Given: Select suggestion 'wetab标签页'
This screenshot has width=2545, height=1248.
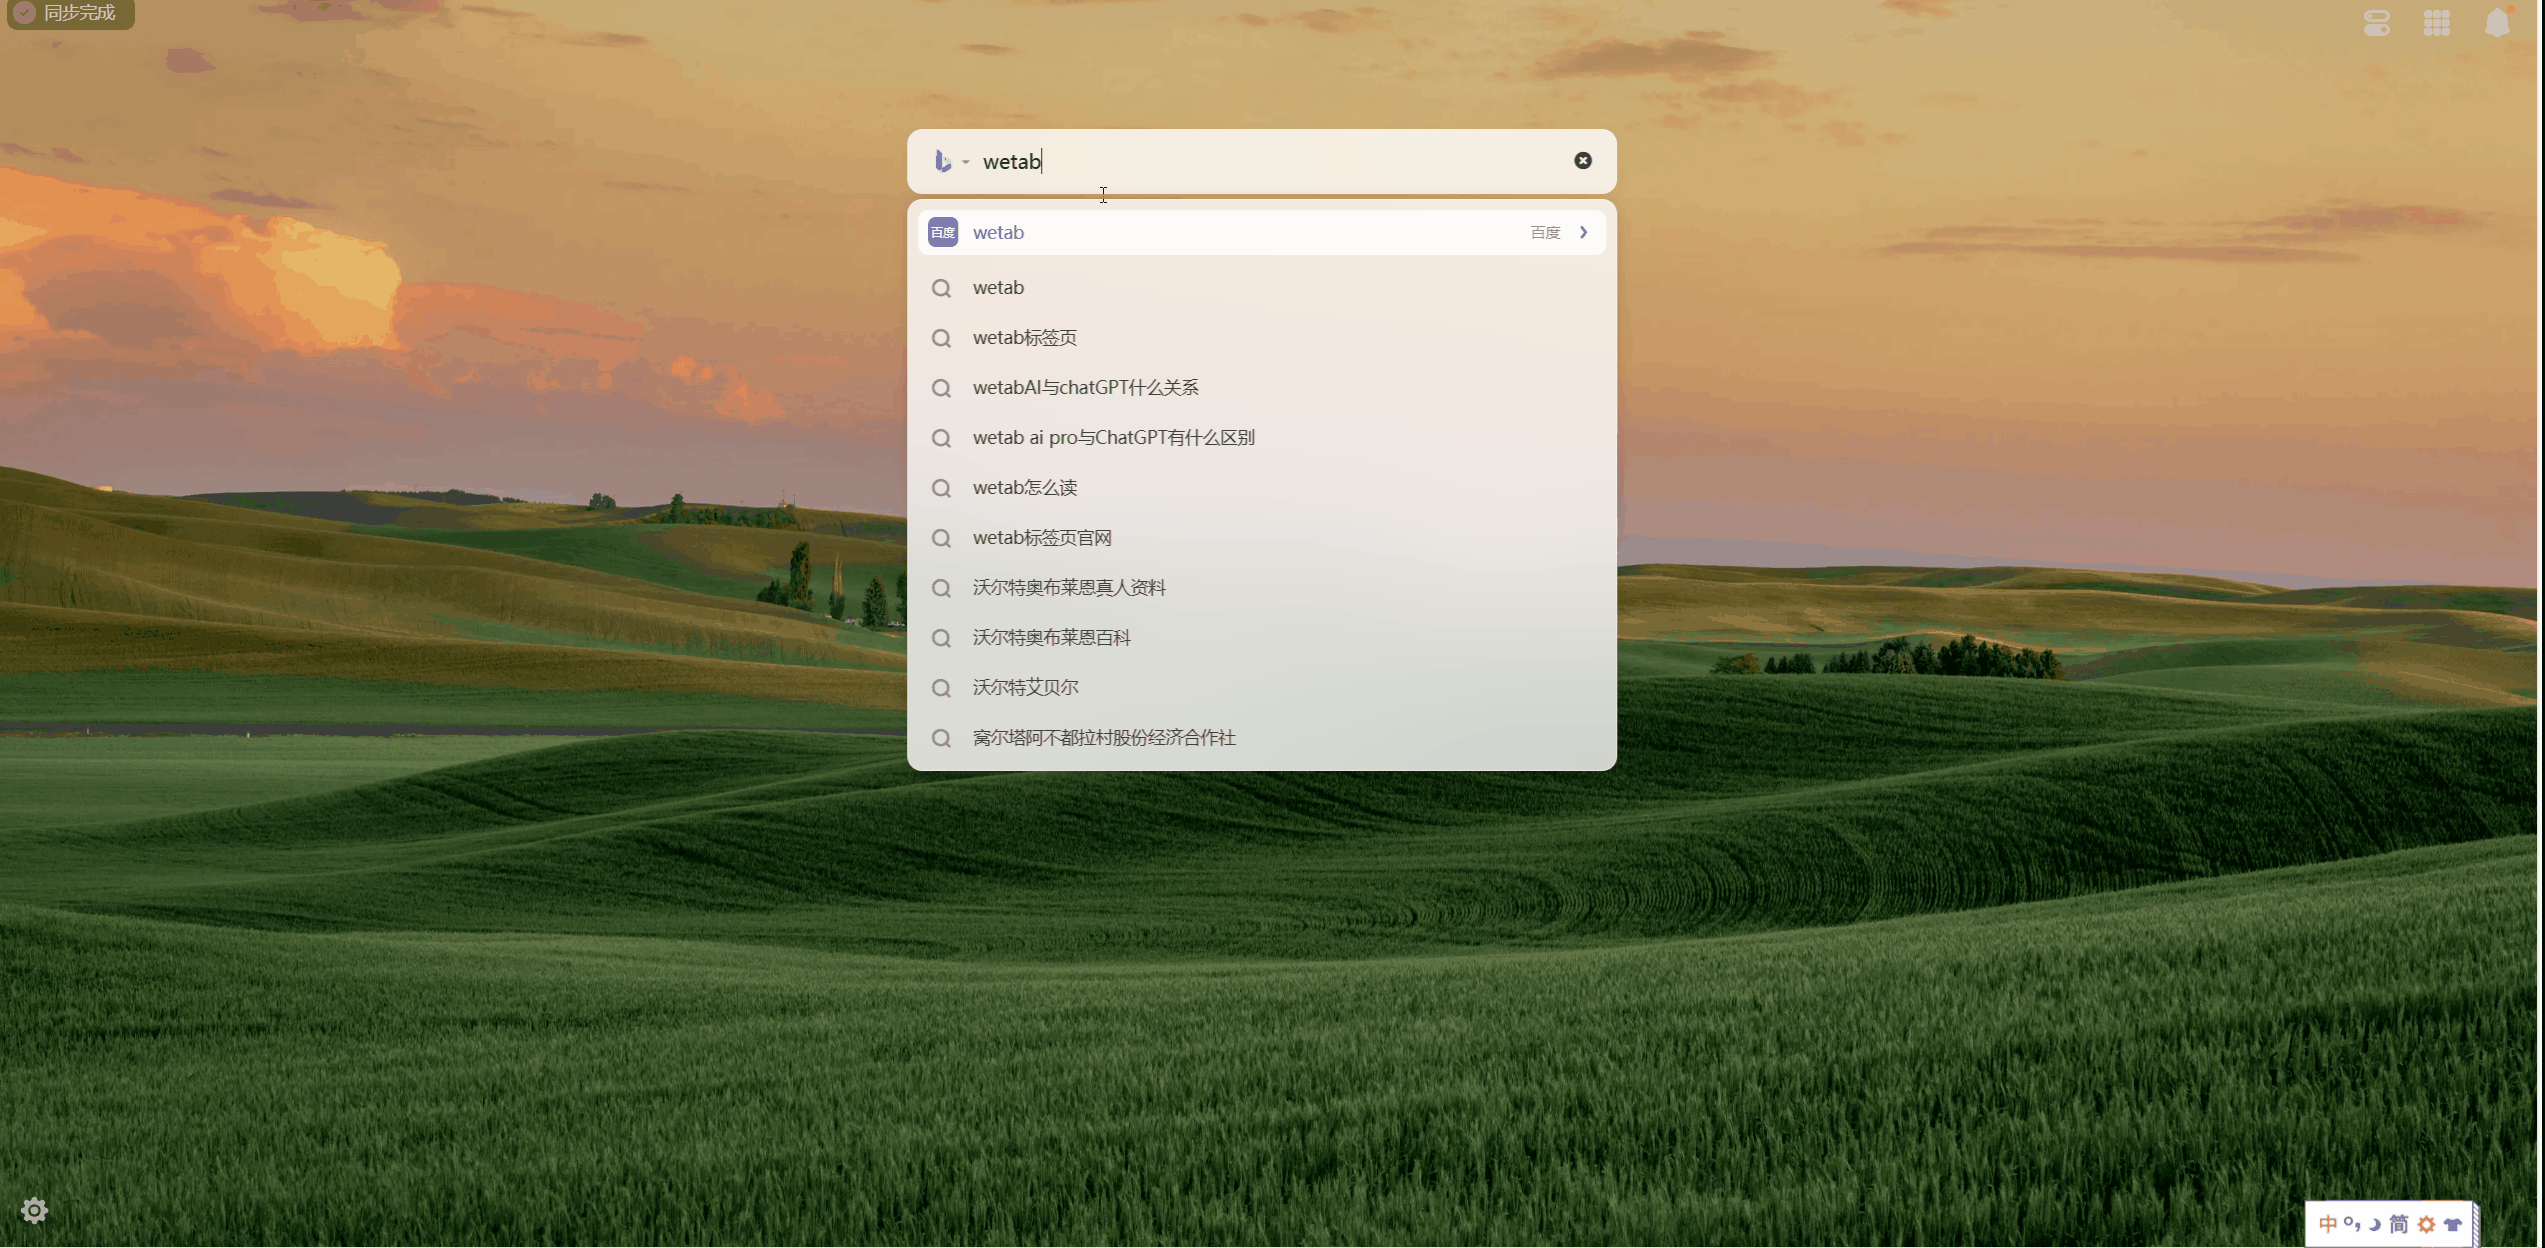Looking at the screenshot, I should tap(1024, 338).
